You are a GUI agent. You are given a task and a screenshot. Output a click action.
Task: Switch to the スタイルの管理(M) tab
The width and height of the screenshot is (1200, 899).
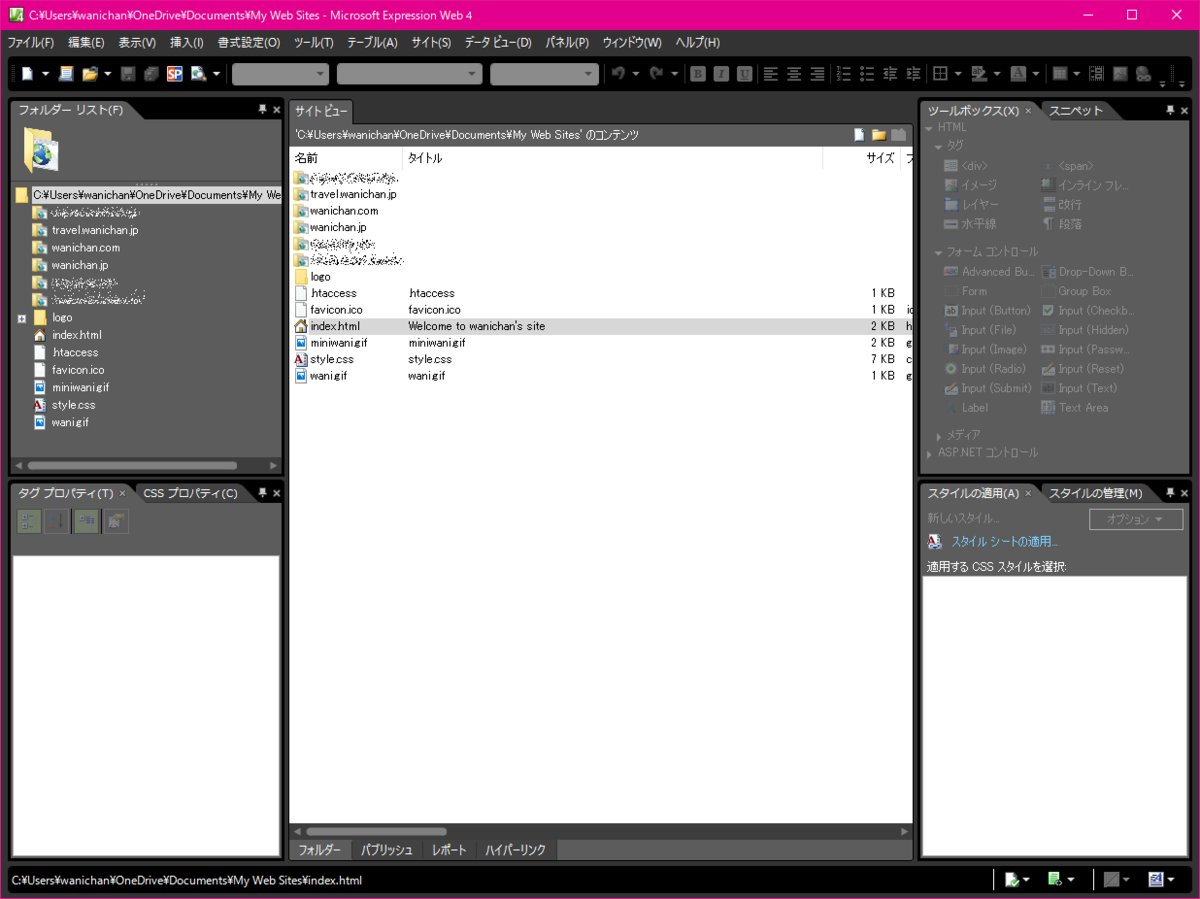coord(1095,493)
